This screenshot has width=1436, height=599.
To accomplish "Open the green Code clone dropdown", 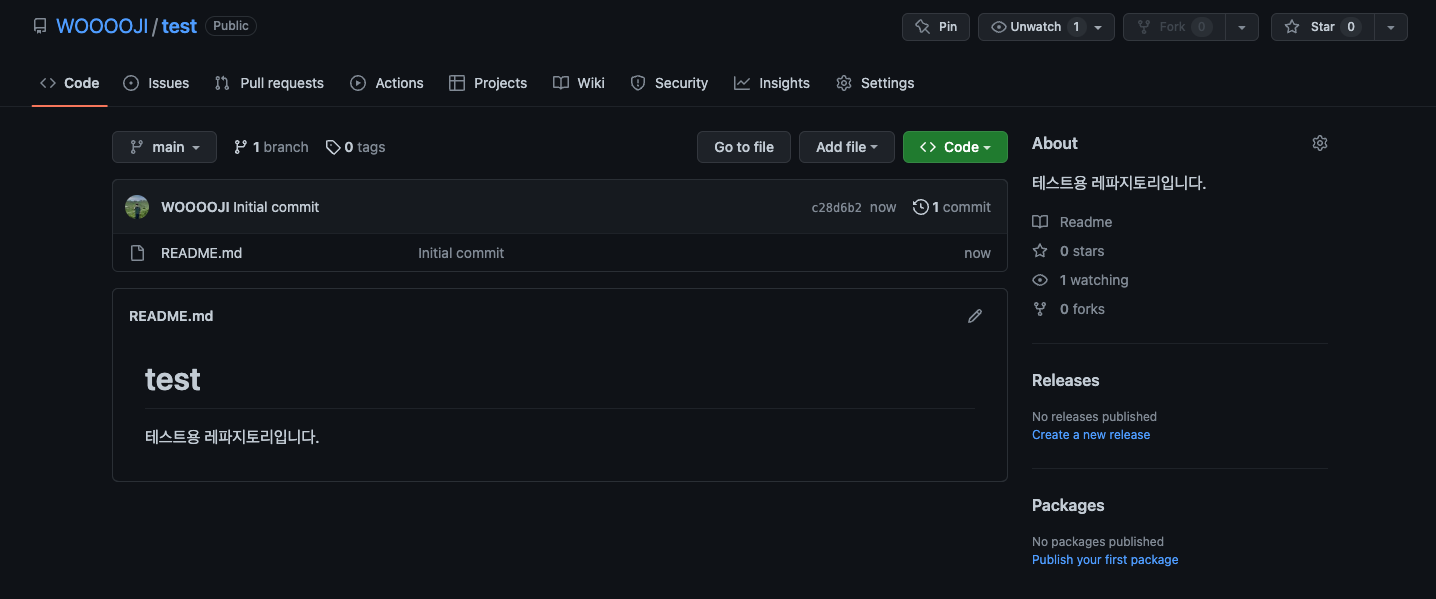I will pyautogui.click(x=955, y=147).
